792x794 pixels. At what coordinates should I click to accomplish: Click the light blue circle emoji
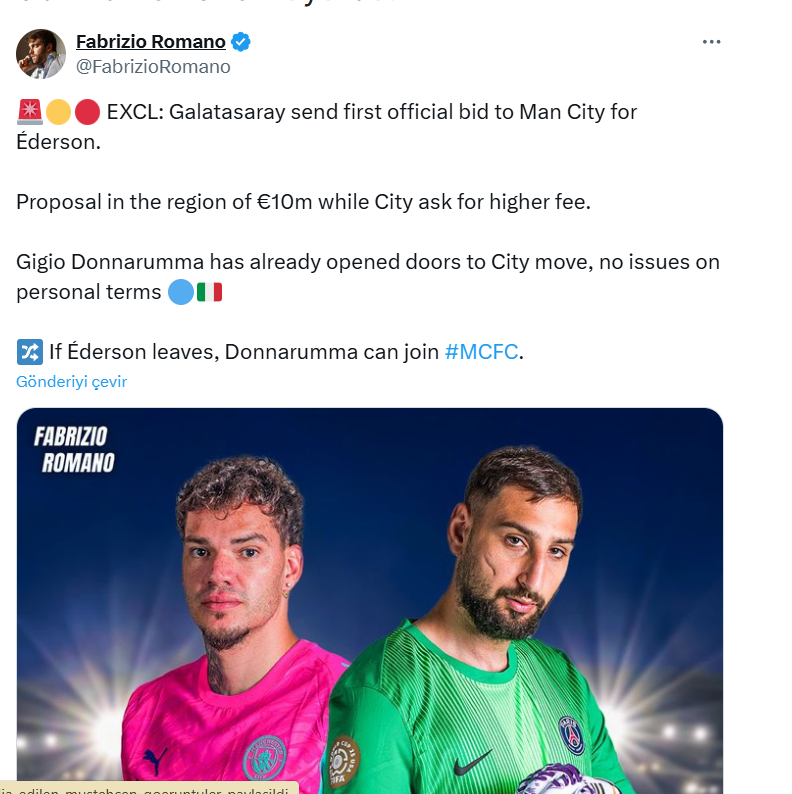click(x=180, y=292)
